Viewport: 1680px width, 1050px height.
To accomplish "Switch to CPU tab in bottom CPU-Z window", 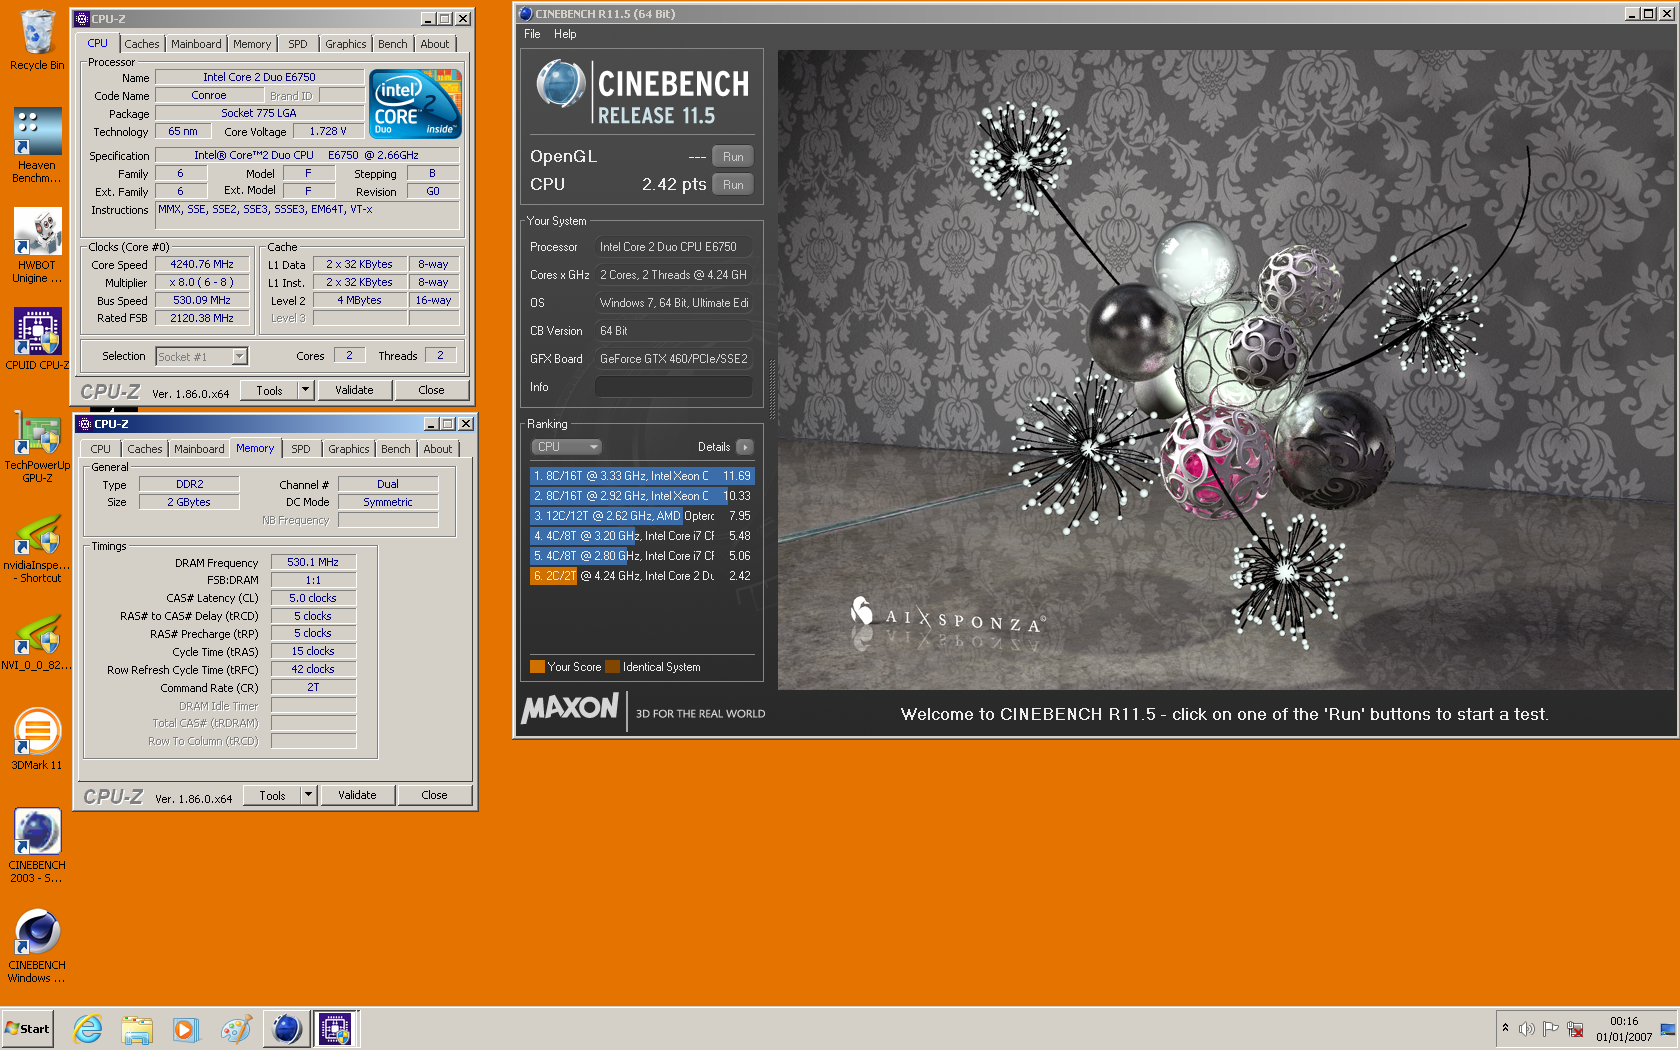I will [101, 449].
